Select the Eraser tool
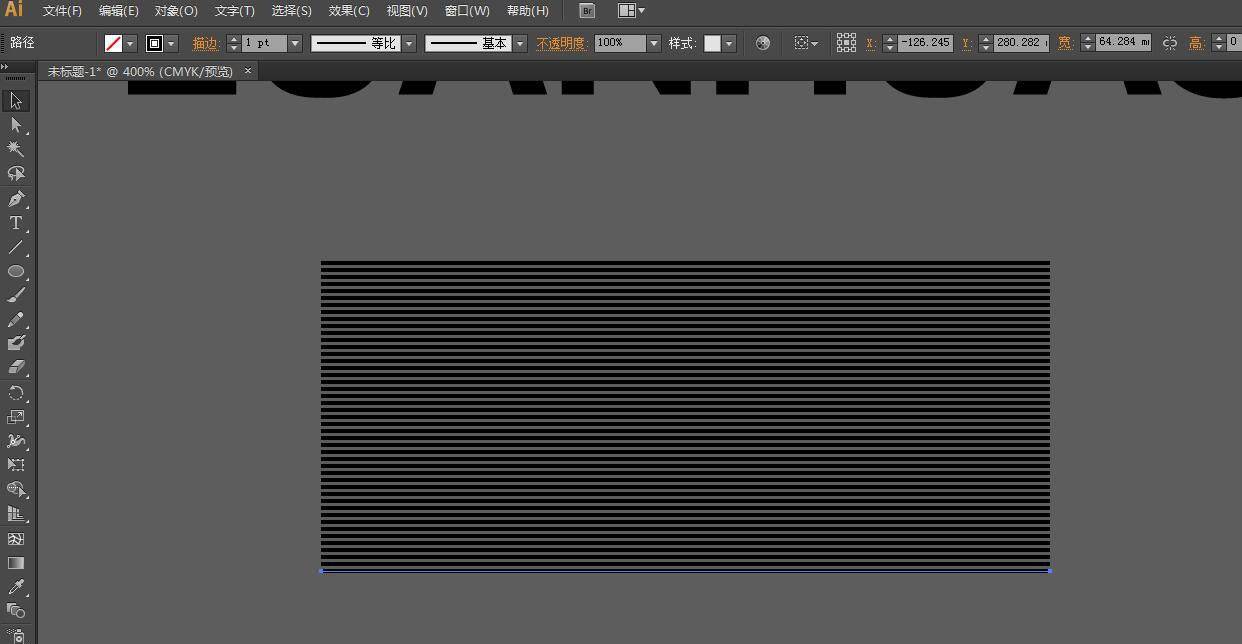 click(16, 368)
